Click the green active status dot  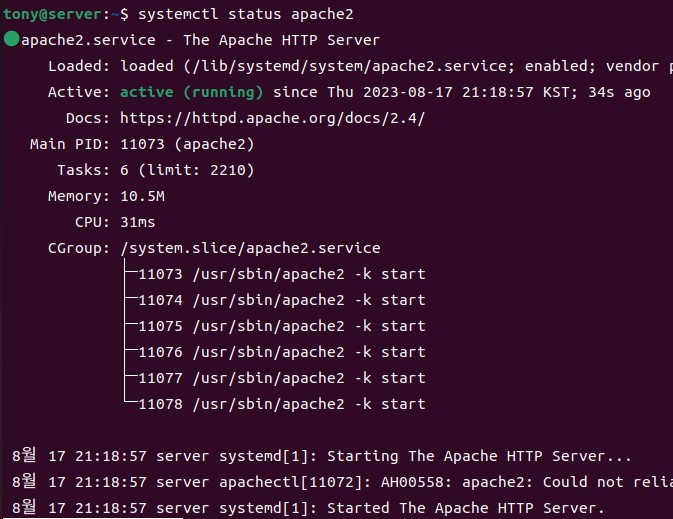coord(11,40)
